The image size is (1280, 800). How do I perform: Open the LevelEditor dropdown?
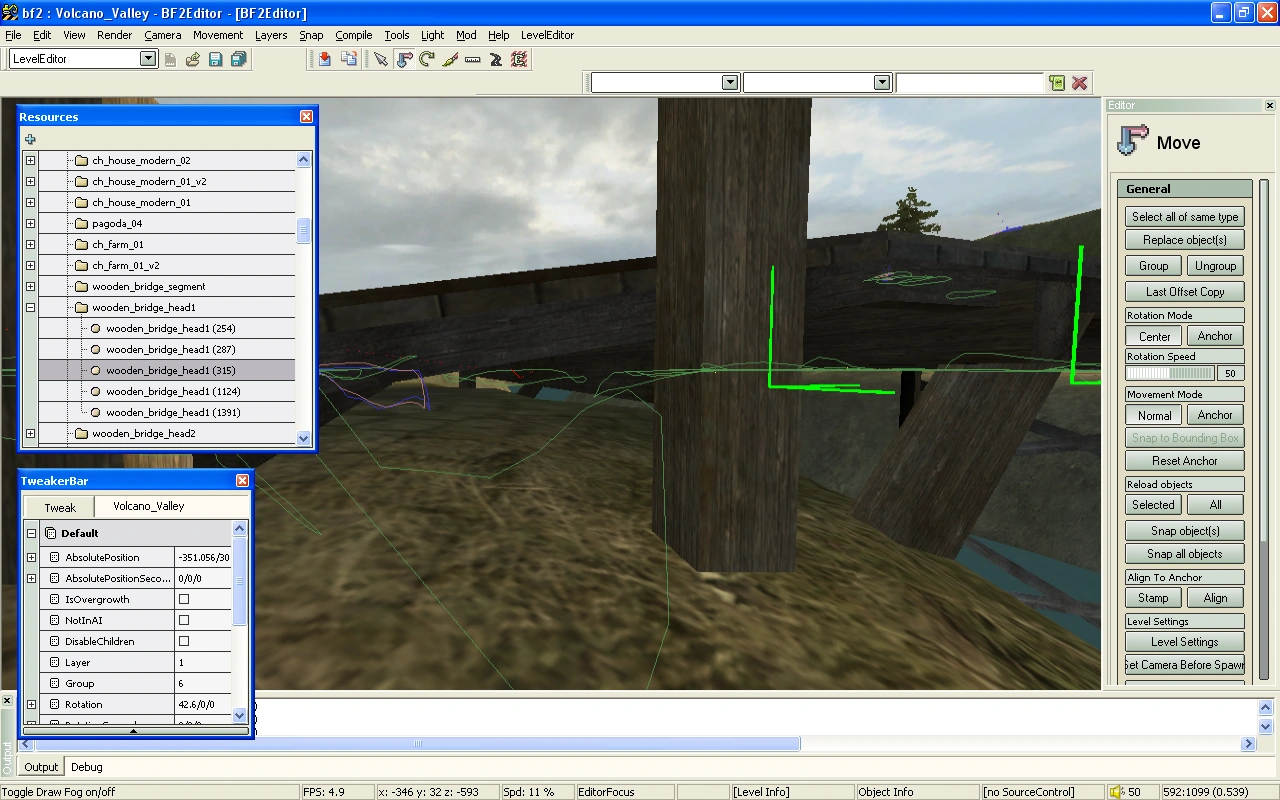pyautogui.click(x=148, y=59)
